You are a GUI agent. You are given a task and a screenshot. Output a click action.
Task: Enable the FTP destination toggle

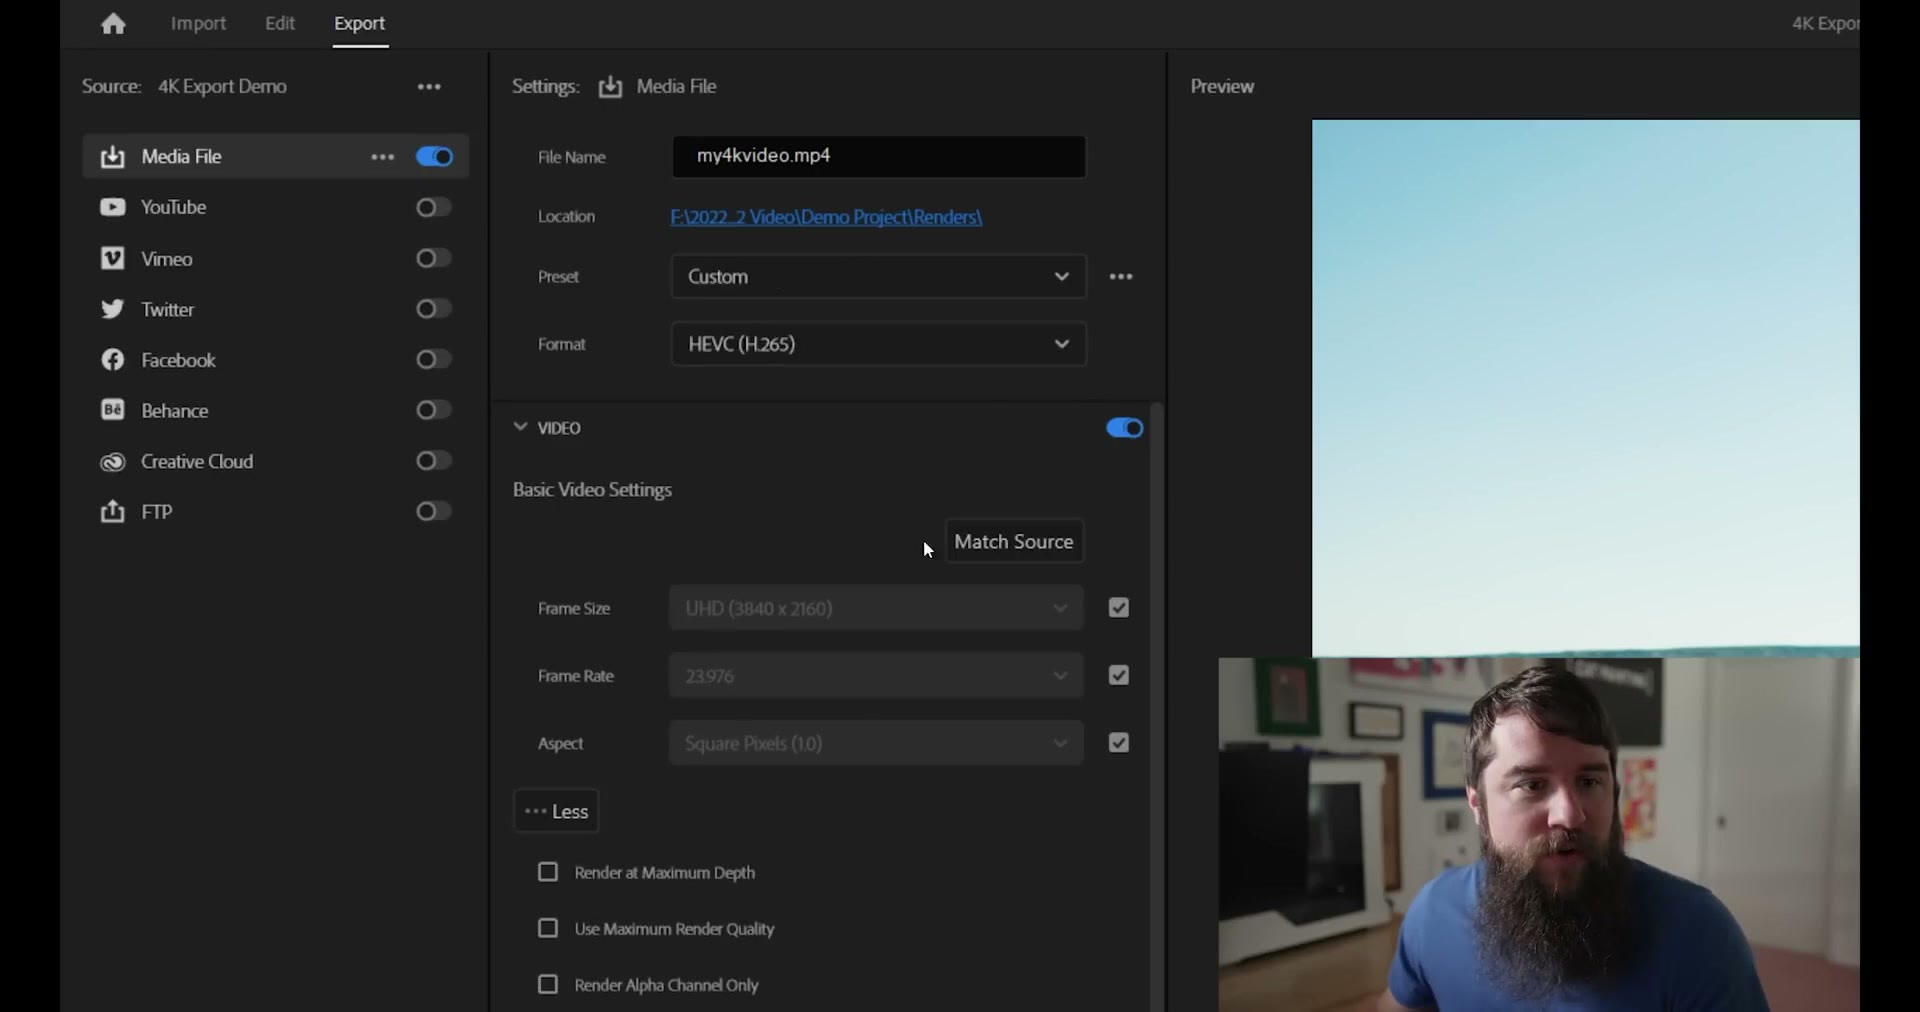[433, 511]
